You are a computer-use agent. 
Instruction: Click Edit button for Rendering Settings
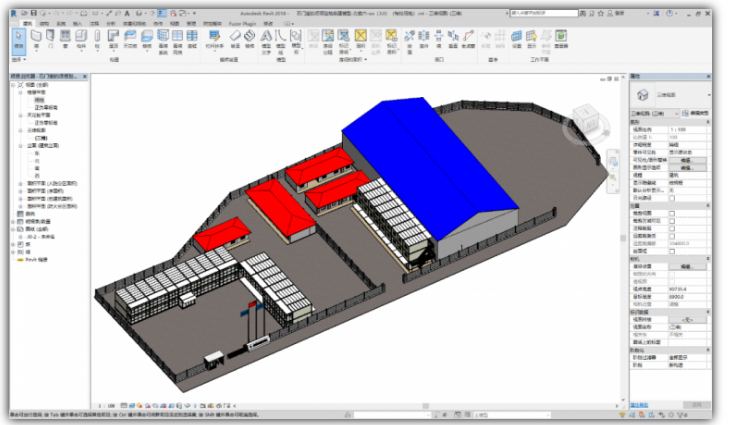click(687, 266)
